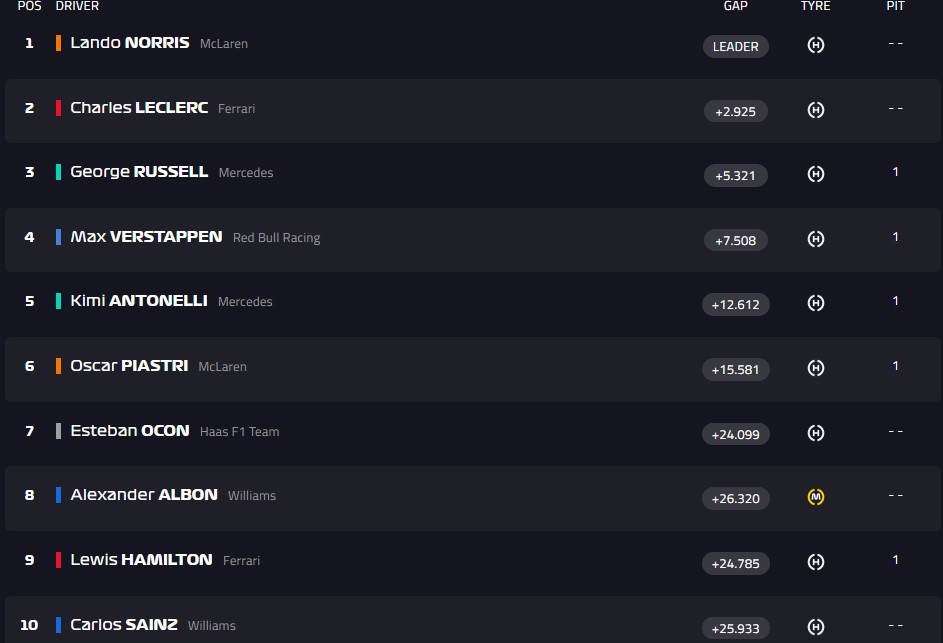Click the medium tyre icon for Albon
This screenshot has height=643, width=943.
point(816,497)
